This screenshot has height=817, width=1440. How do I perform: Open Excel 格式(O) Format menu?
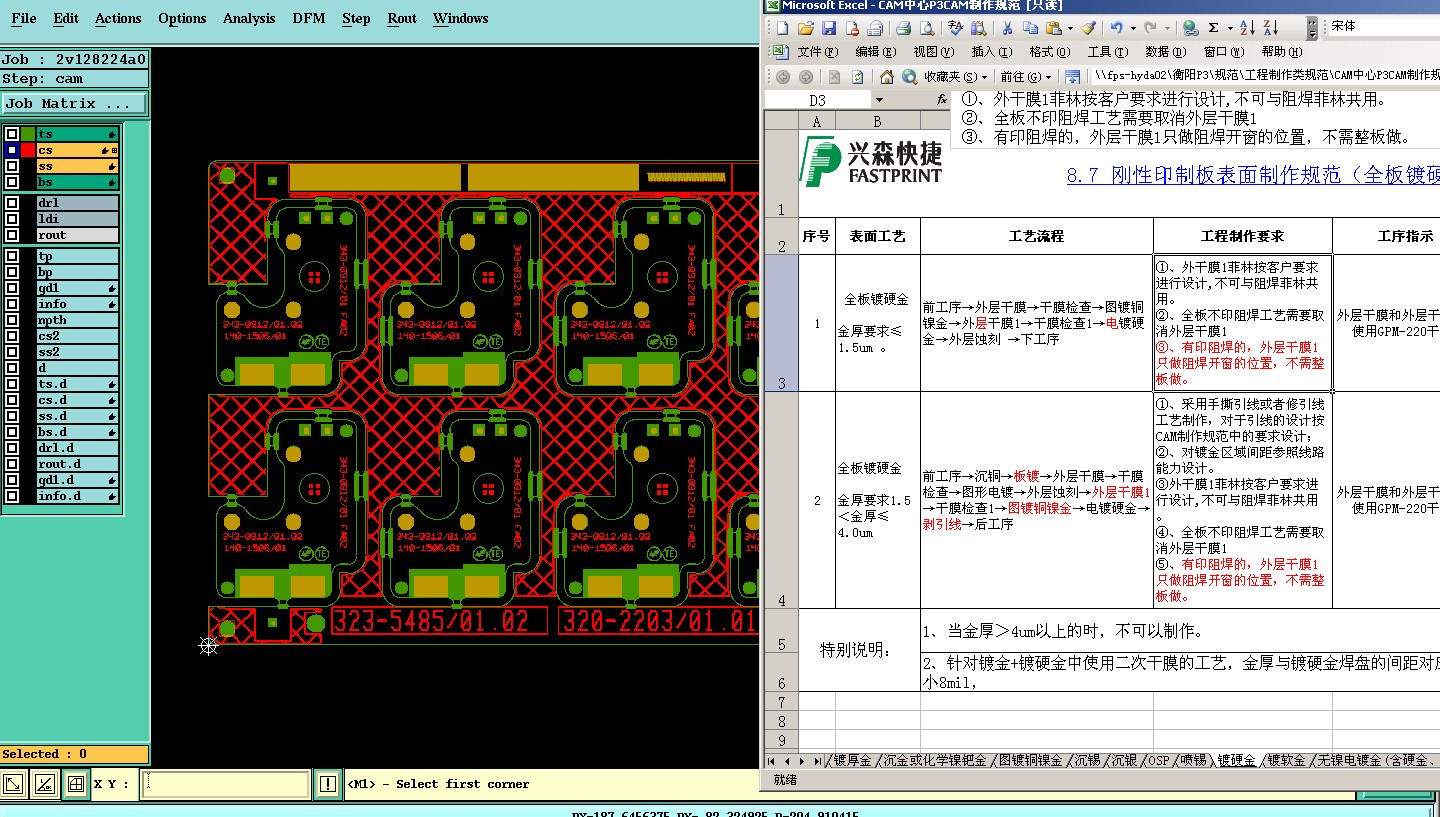tap(1048, 52)
